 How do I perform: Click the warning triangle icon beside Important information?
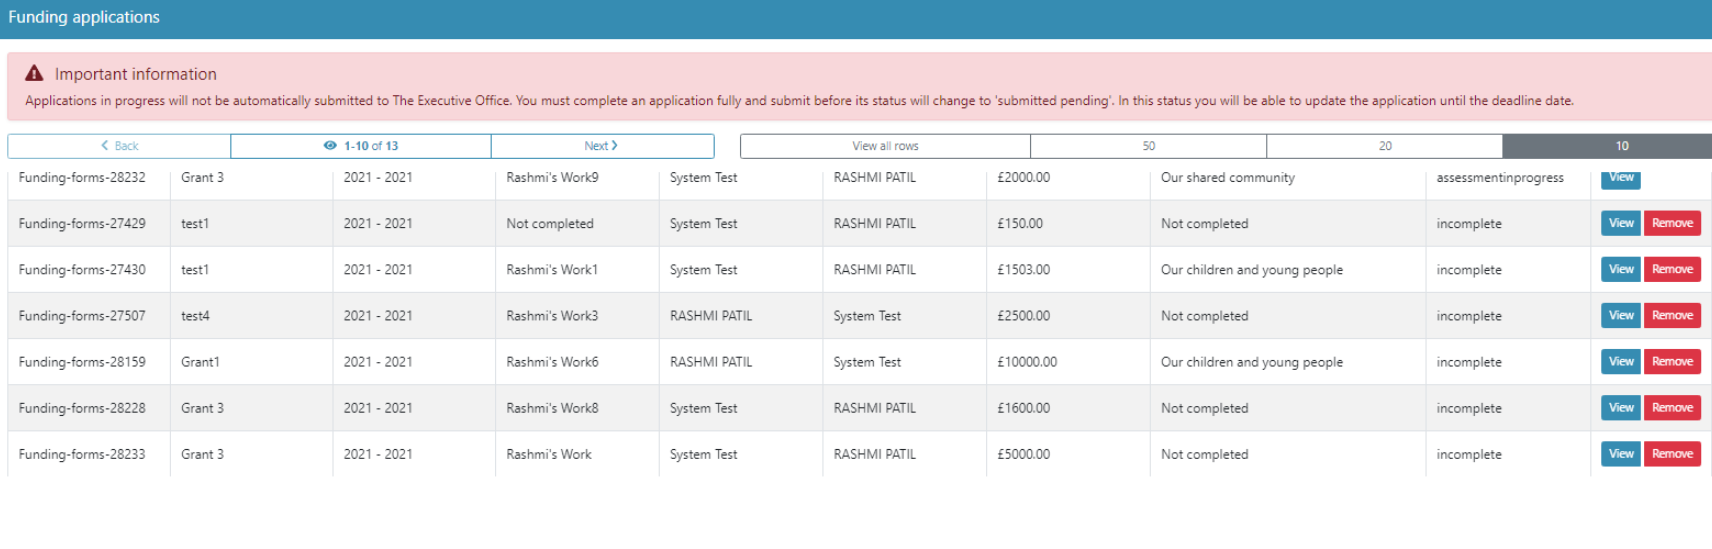[34, 73]
